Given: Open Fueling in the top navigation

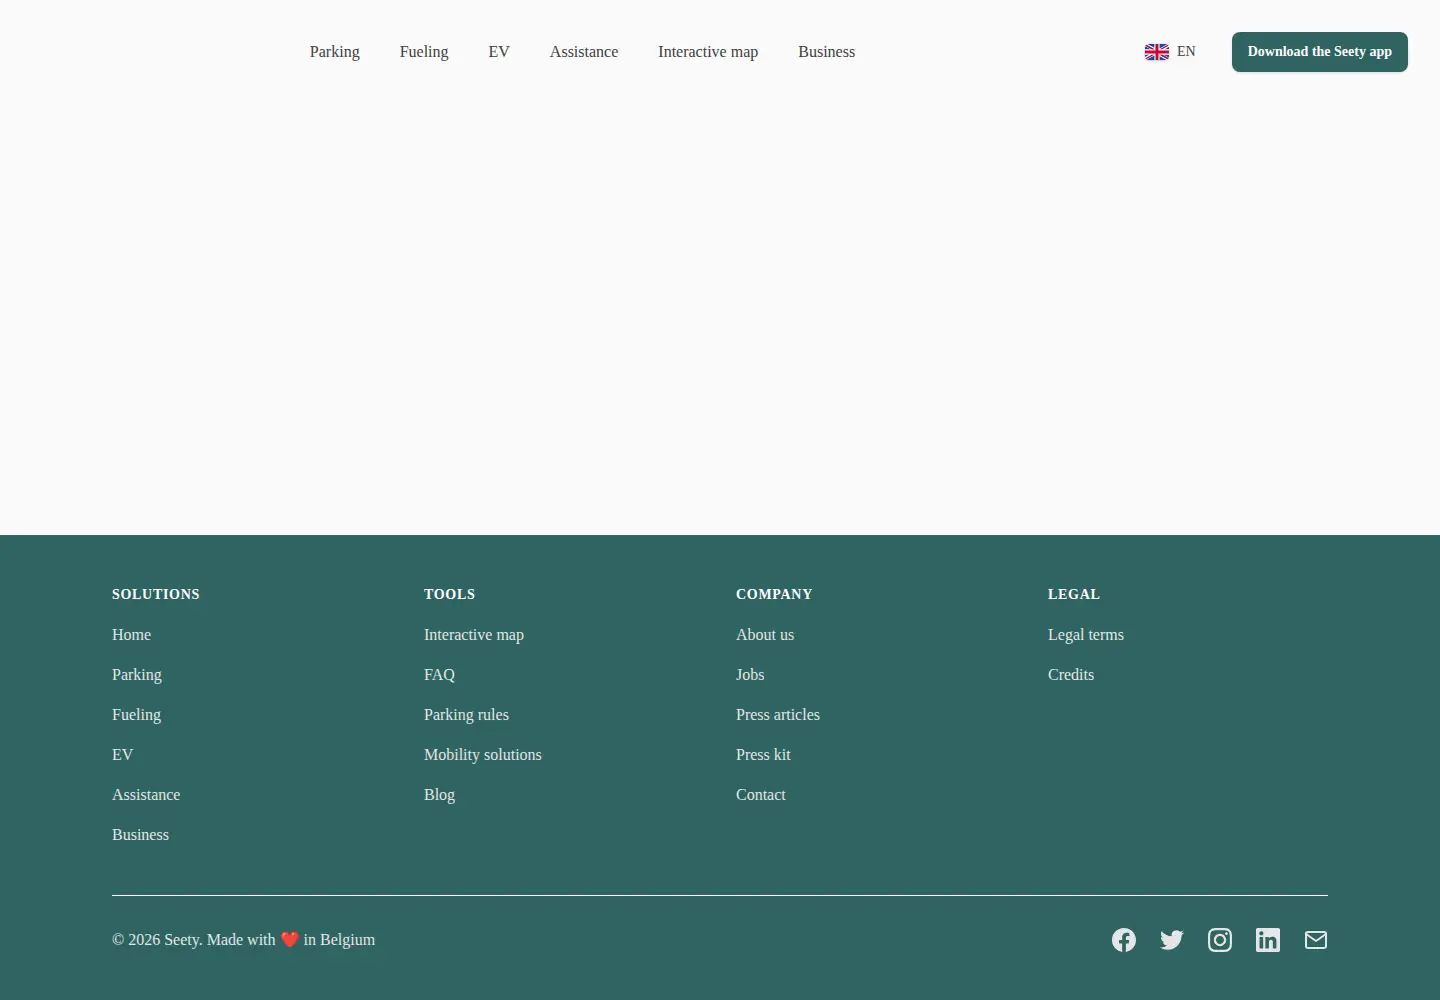Looking at the screenshot, I should (x=424, y=52).
